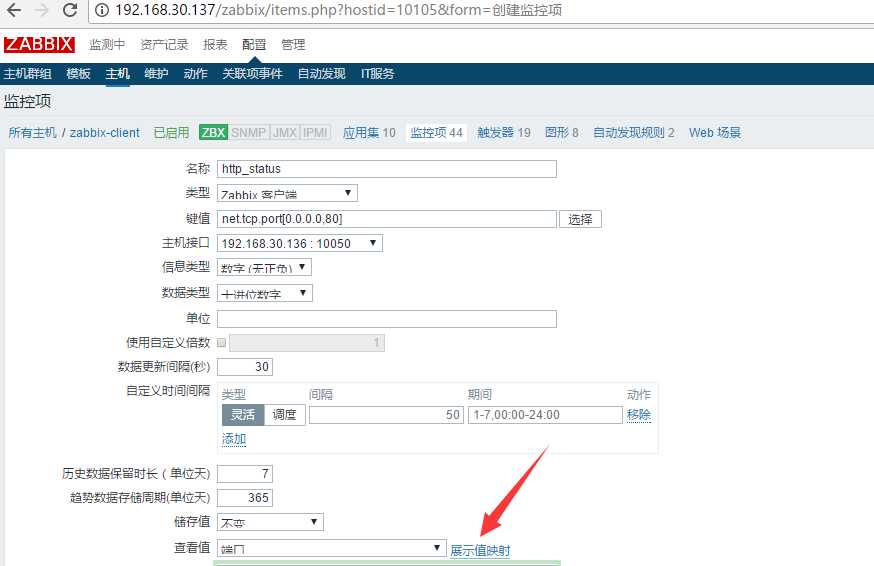Reload the page with refresh icon
This screenshot has height=566, width=874.
(x=70, y=10)
